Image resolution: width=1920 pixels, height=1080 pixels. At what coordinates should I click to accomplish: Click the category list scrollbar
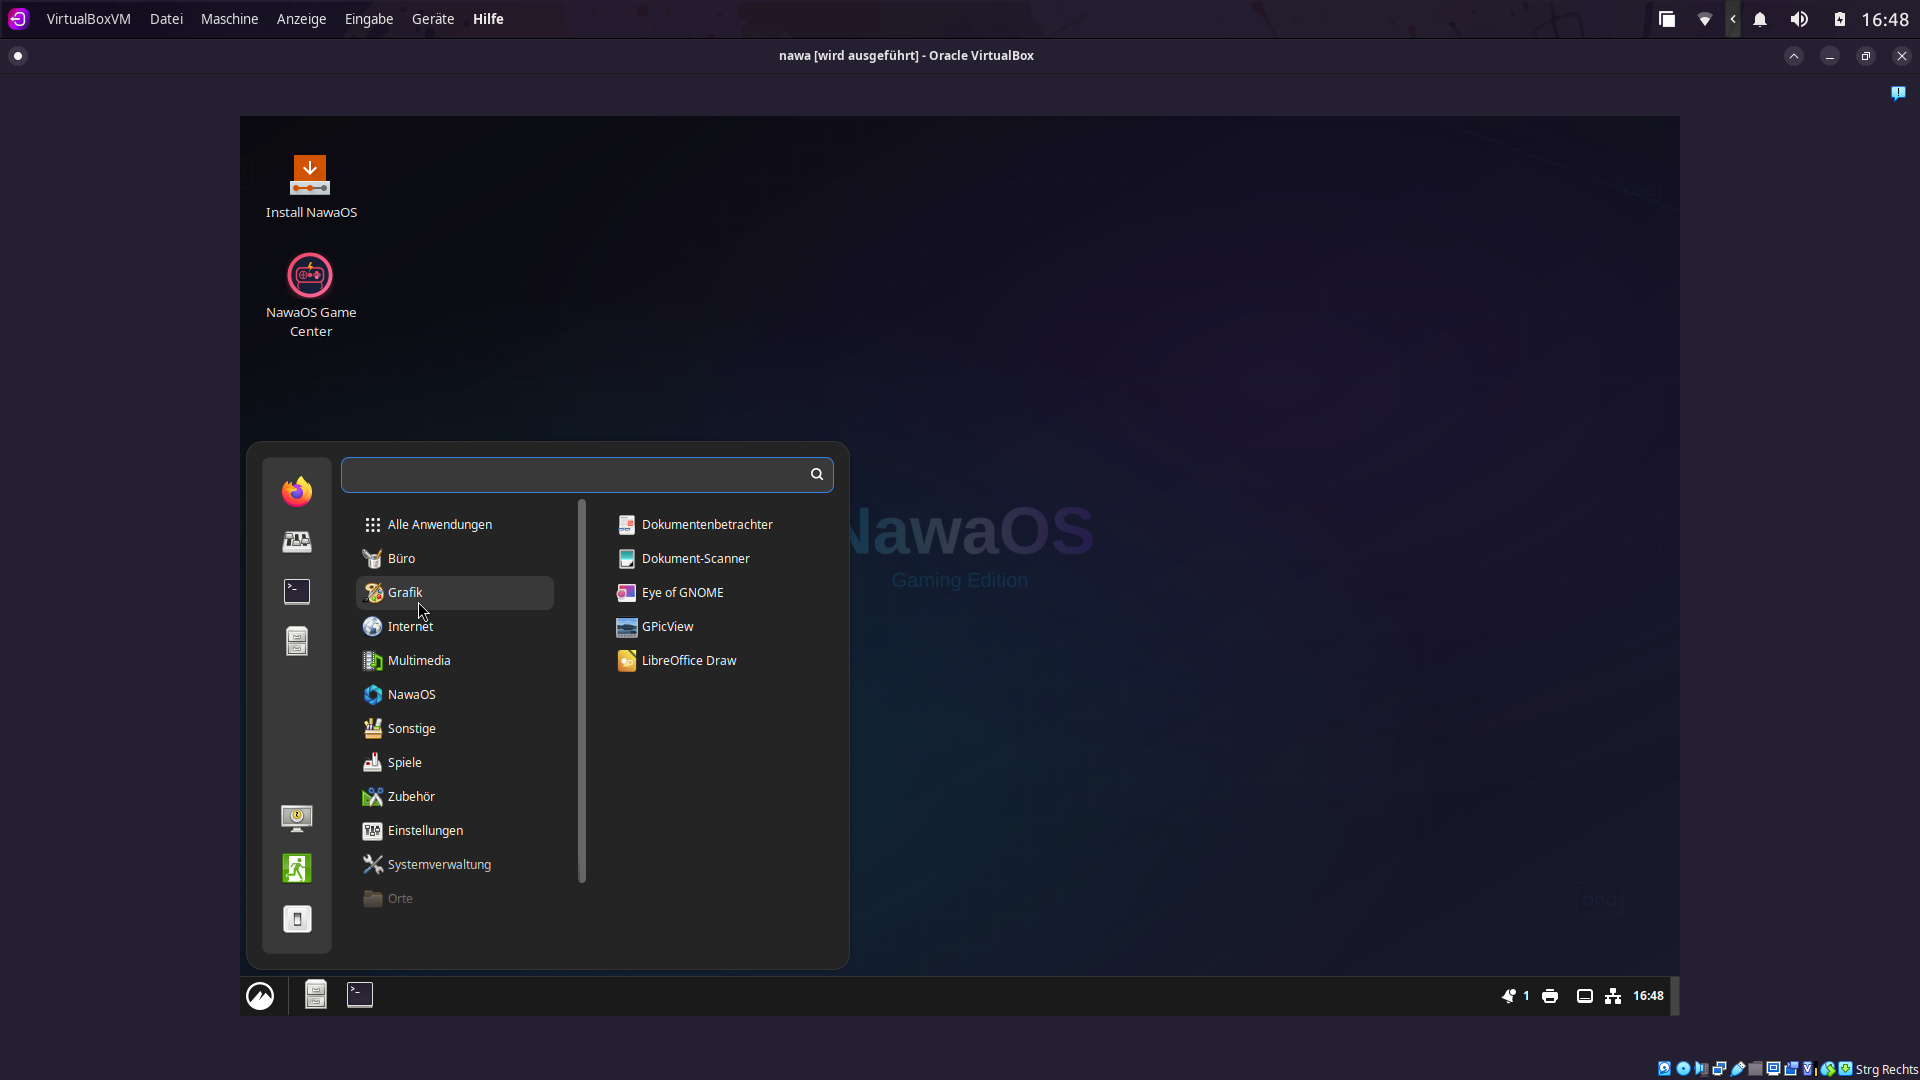(x=582, y=690)
